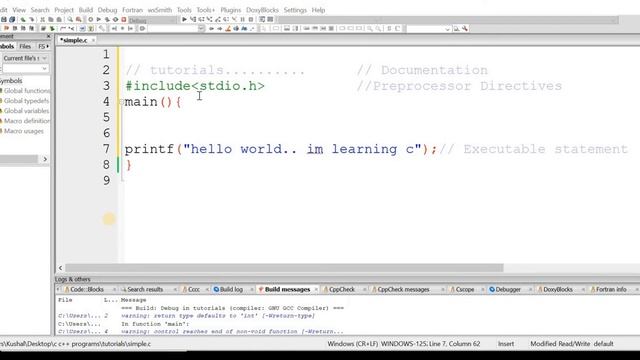
Task: Run the program with the green Run icon
Action: [x=98, y=19]
